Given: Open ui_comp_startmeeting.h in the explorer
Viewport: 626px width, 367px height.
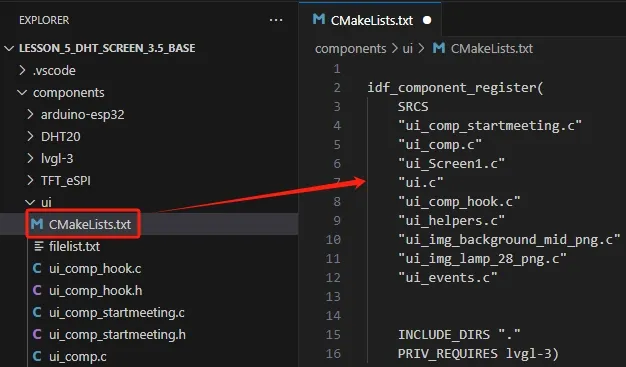Looking at the screenshot, I should (x=117, y=334).
